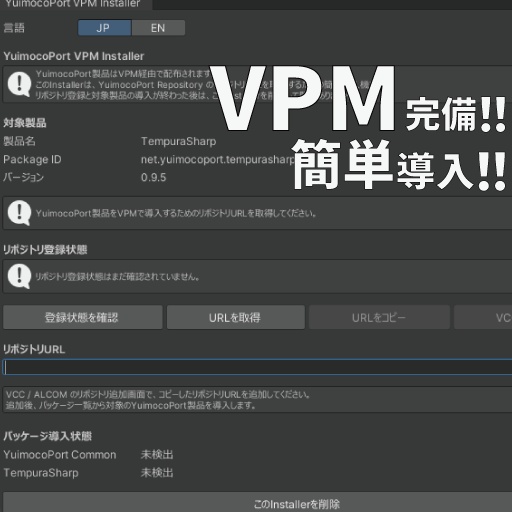Screen dimensions: 512x512
Task: Click the VCC / ALCOM instruction text
Action: coord(158,400)
